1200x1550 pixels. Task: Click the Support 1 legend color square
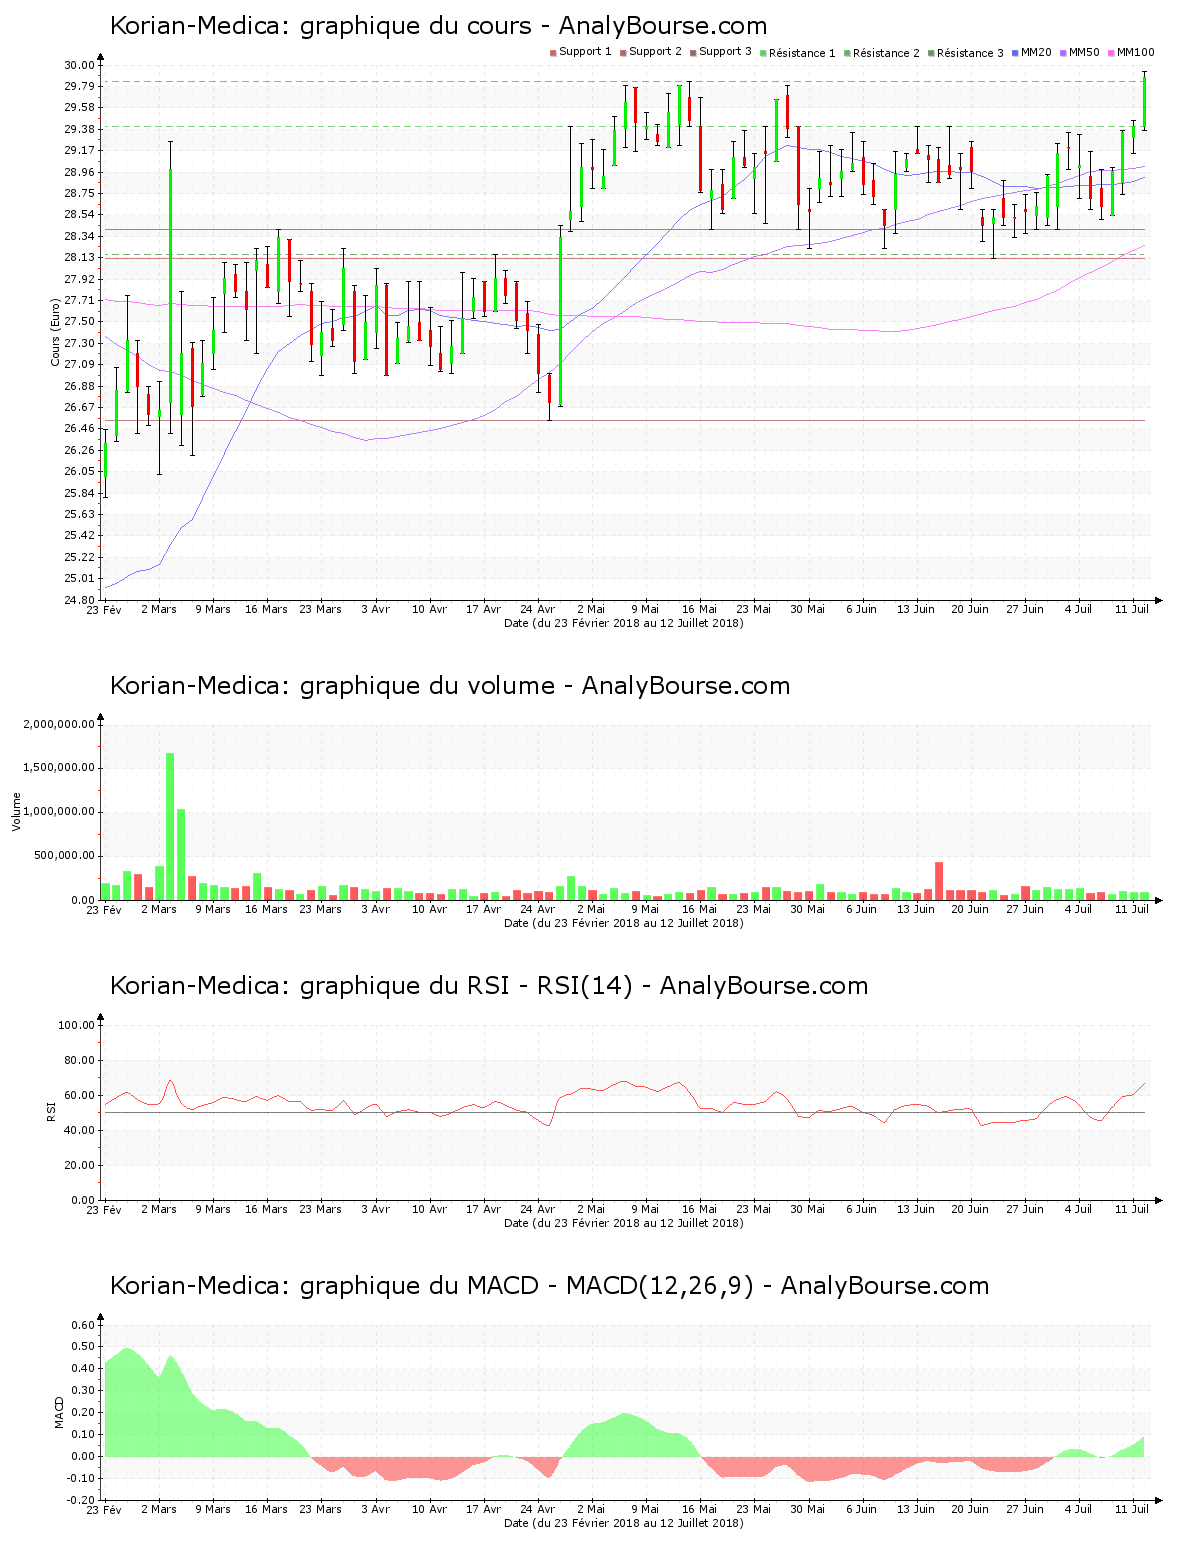pyautogui.click(x=553, y=53)
